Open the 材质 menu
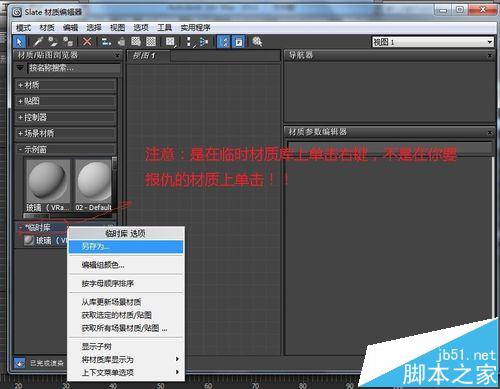Image resolution: width=500 pixels, height=389 pixels. pos(47,28)
